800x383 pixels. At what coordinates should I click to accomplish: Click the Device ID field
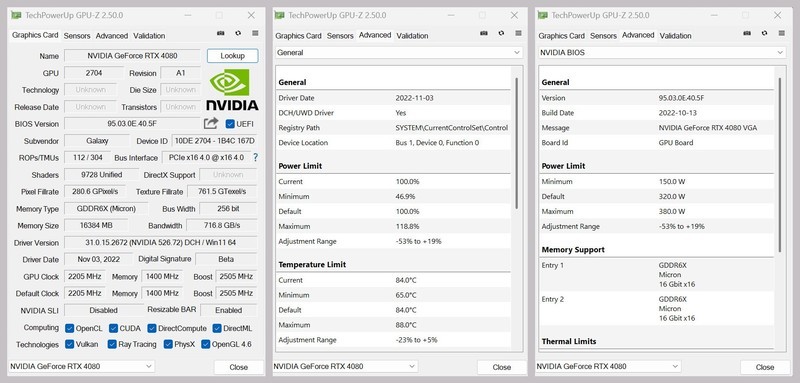(x=214, y=141)
